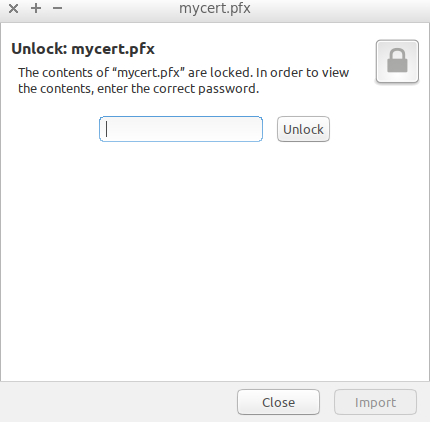The image size is (430, 422).
Task: Click the locked contents description text
Action: tap(183, 80)
